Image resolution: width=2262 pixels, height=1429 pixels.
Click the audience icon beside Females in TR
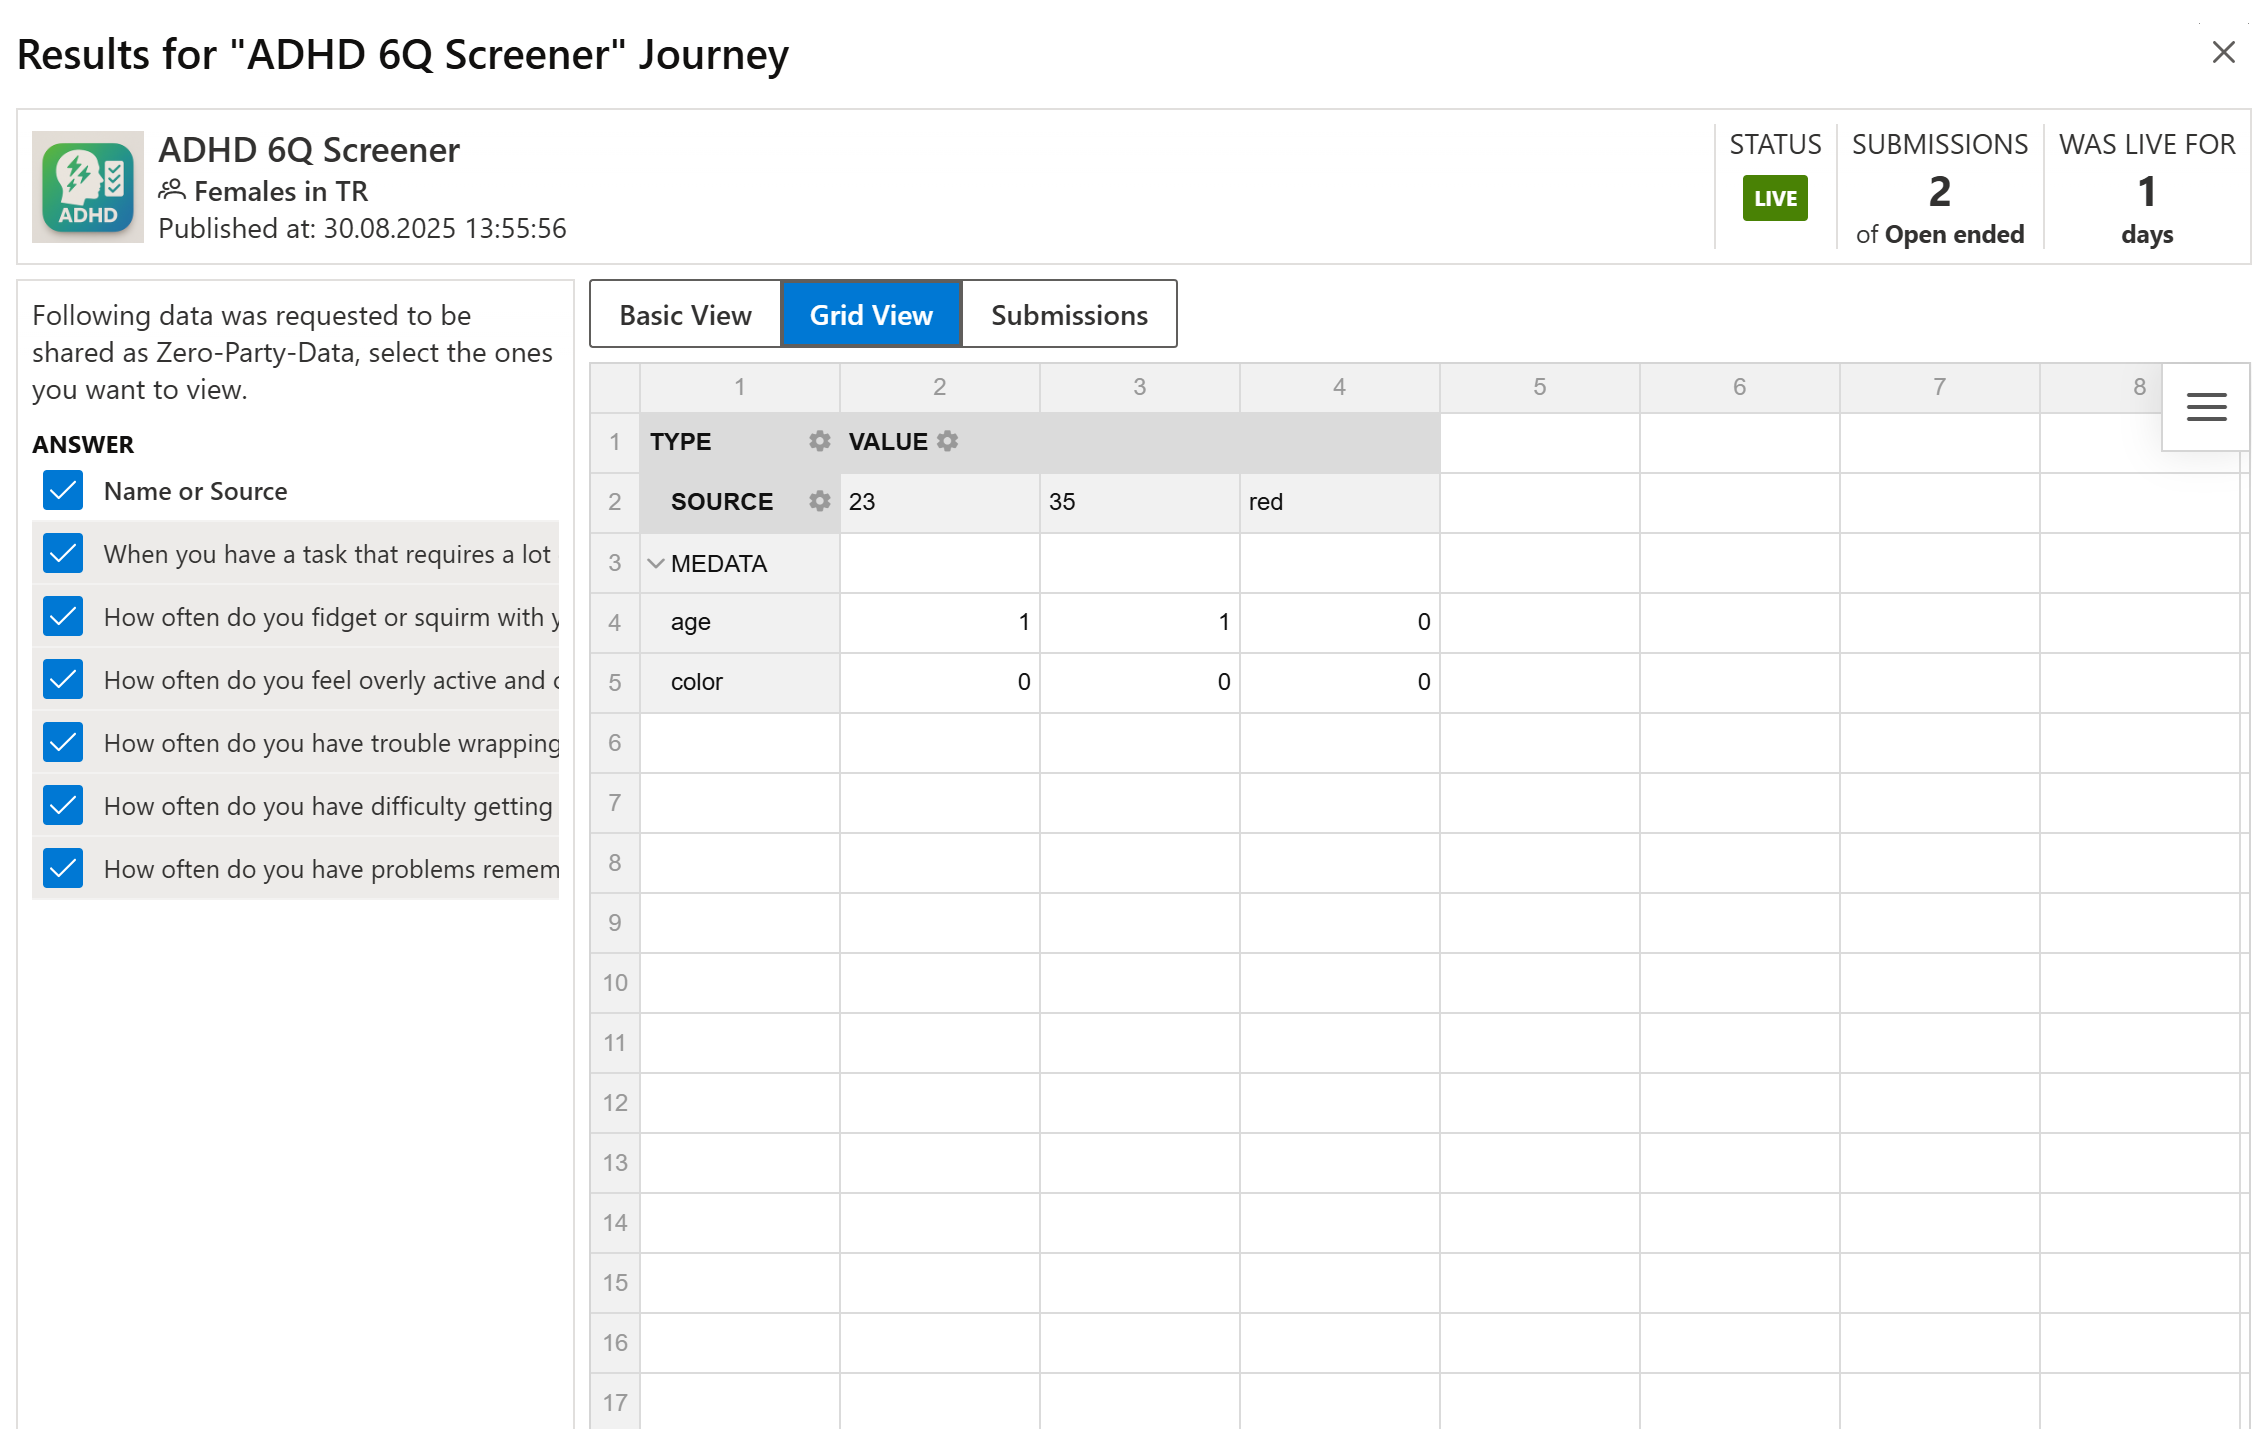[172, 189]
